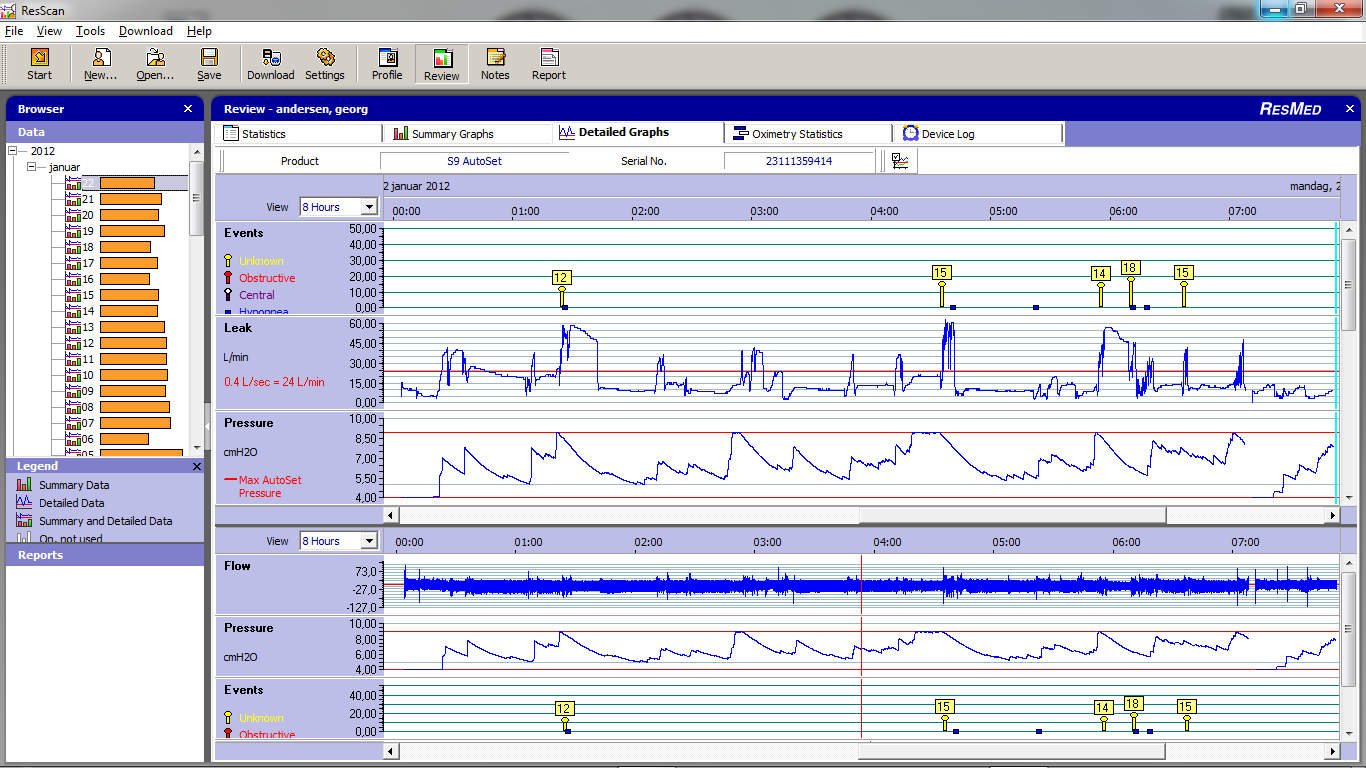Viewport: 1366px width, 768px height.
Task: Save data using the Save icon
Action: point(209,65)
